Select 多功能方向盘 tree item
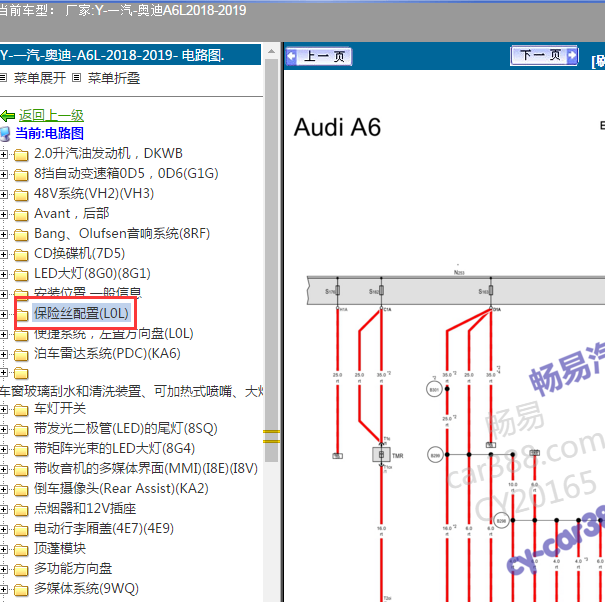 click(x=73, y=569)
